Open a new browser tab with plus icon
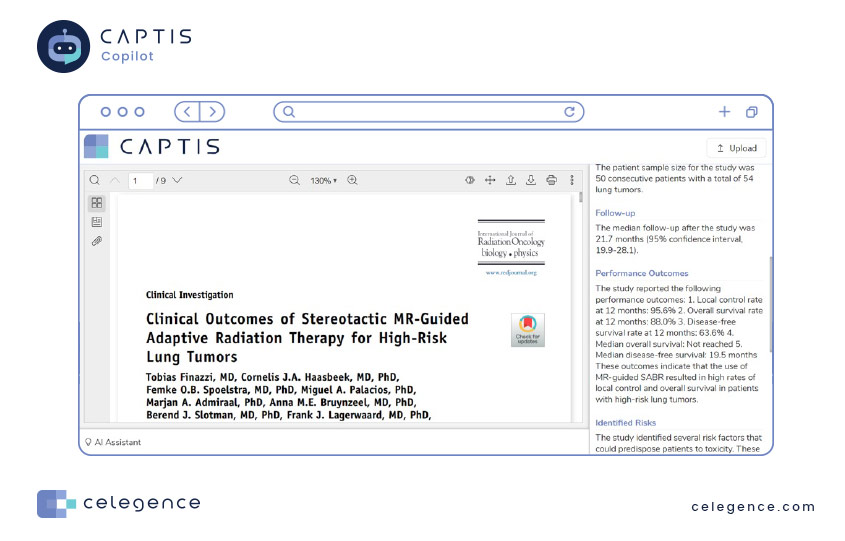 tap(724, 112)
